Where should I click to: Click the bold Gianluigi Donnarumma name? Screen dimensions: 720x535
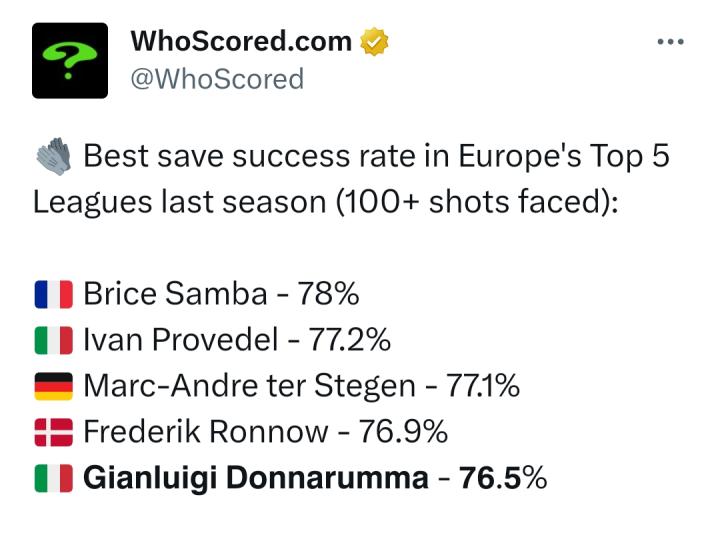[255, 478]
